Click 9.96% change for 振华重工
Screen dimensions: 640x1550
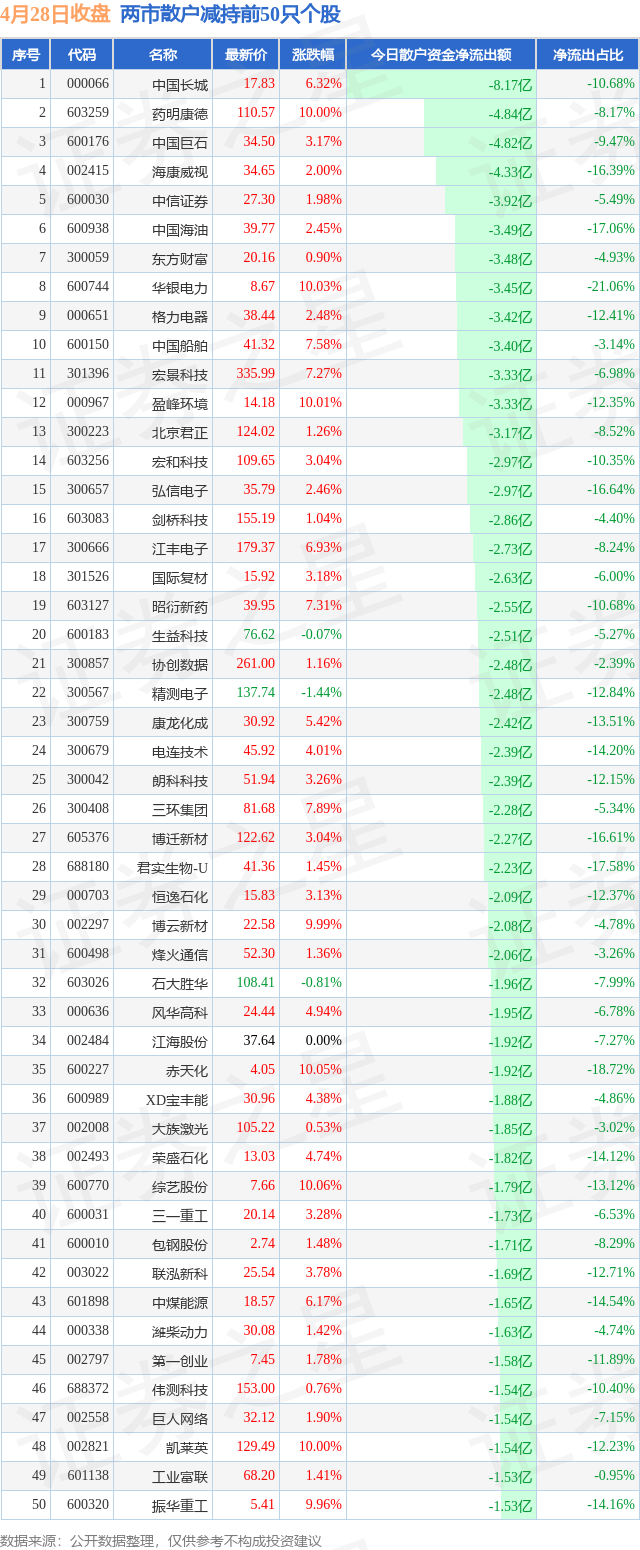(324, 1505)
